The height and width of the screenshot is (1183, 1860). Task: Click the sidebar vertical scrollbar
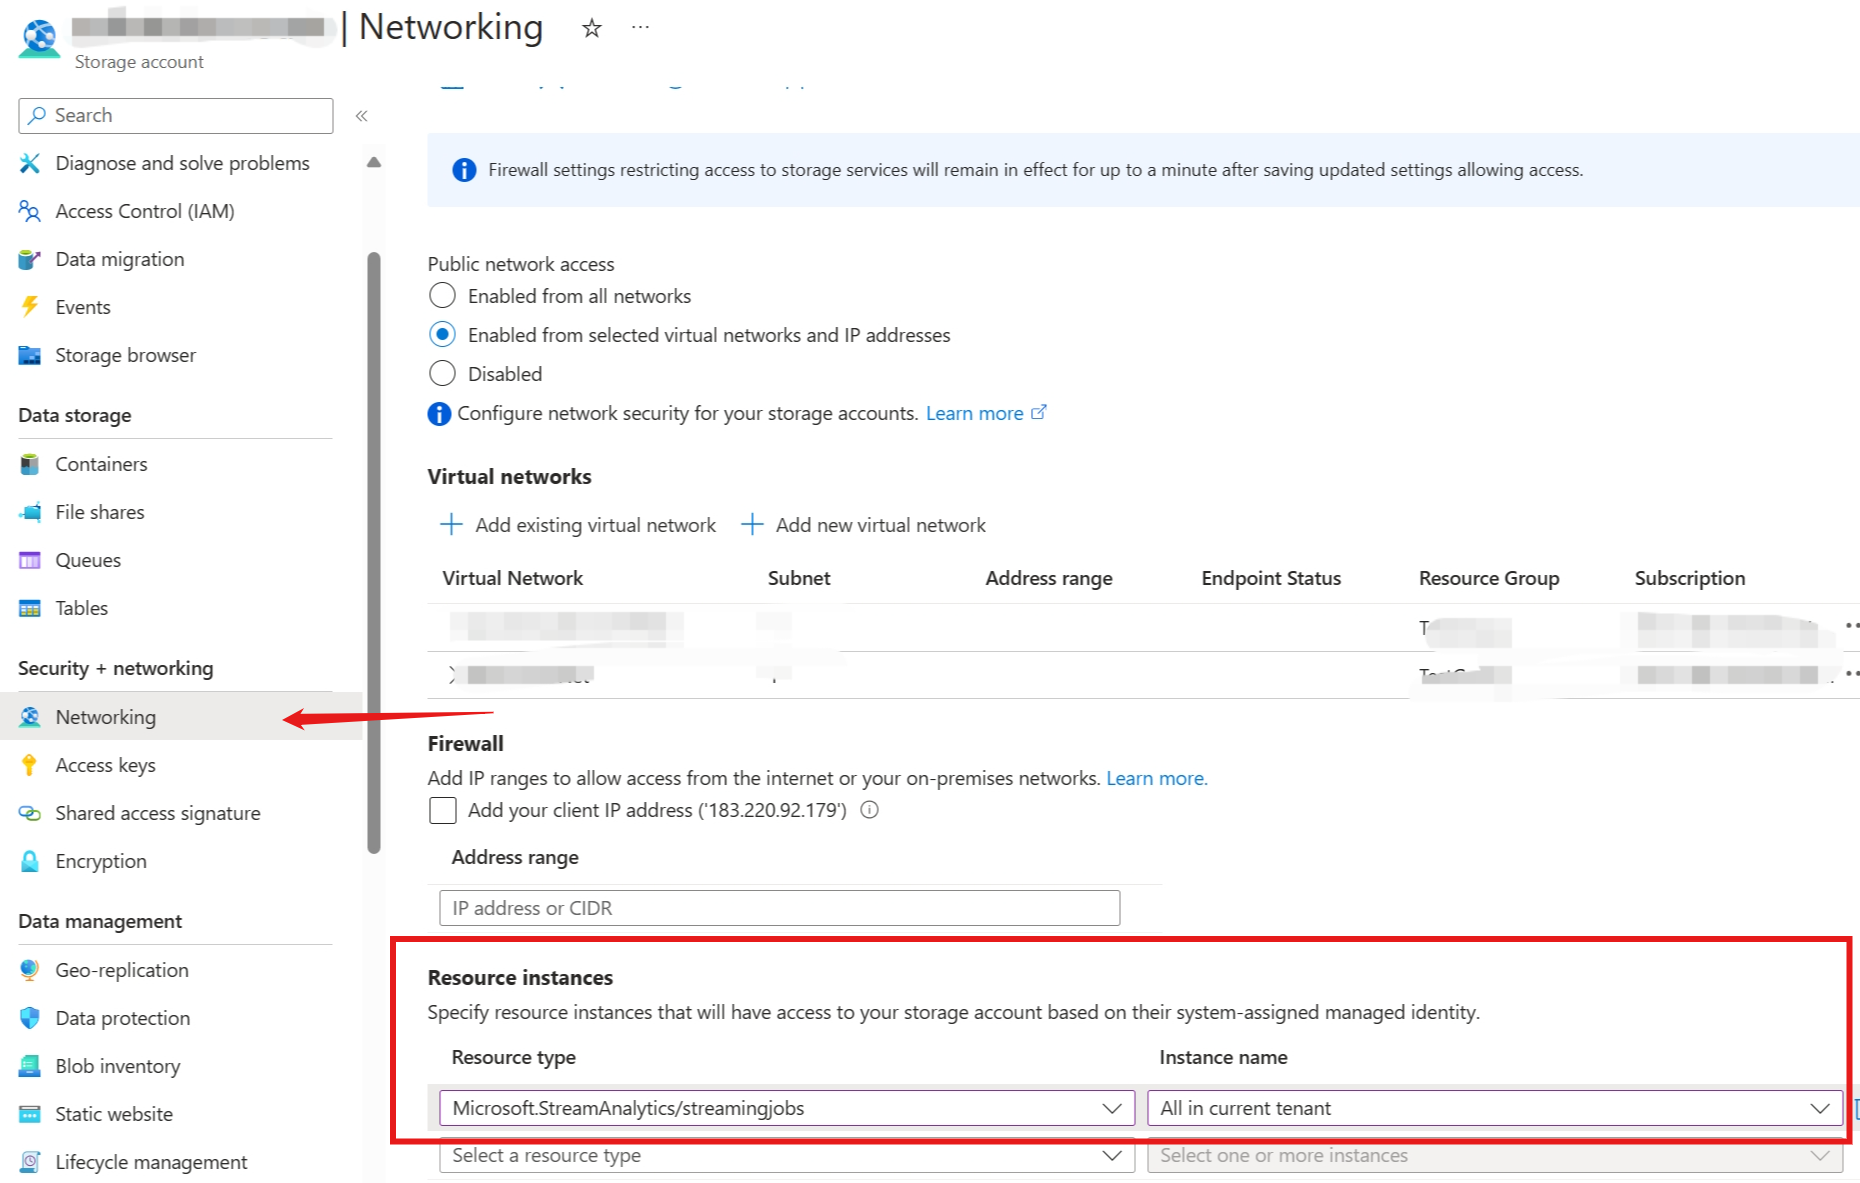point(374,550)
